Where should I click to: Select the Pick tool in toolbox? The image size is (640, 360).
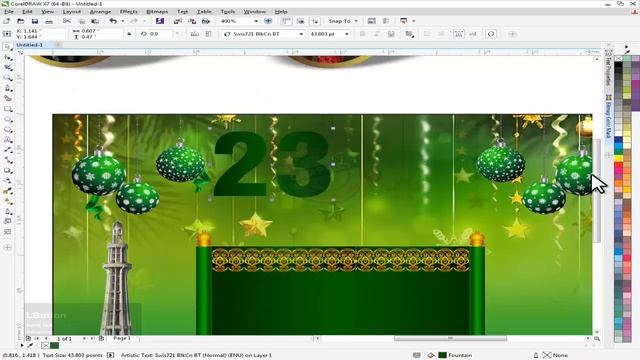7,47
